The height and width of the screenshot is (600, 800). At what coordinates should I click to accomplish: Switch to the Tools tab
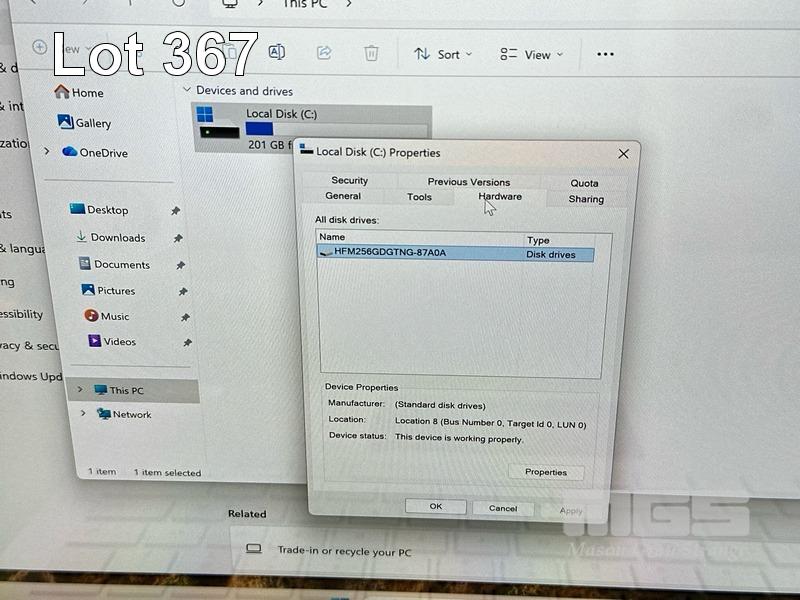[420, 197]
